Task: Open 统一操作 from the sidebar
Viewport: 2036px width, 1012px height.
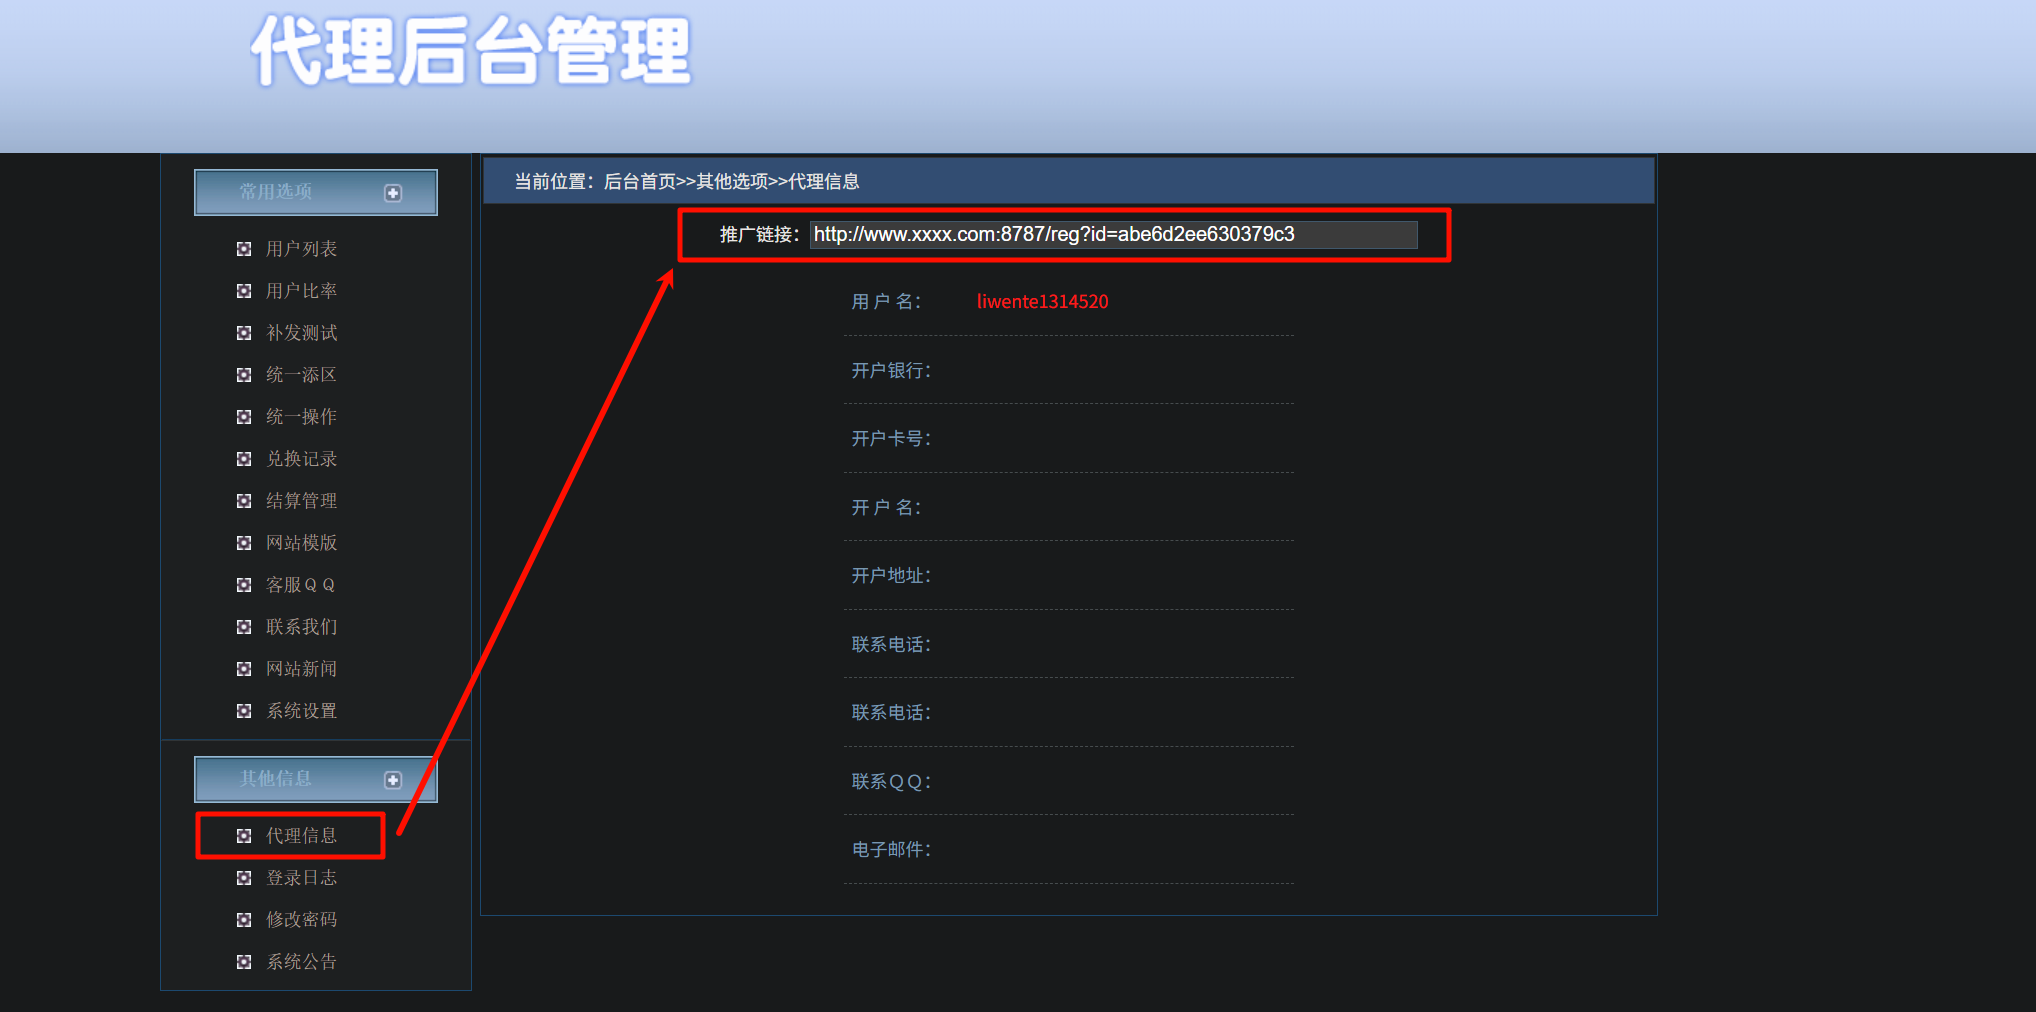Action: [x=301, y=417]
